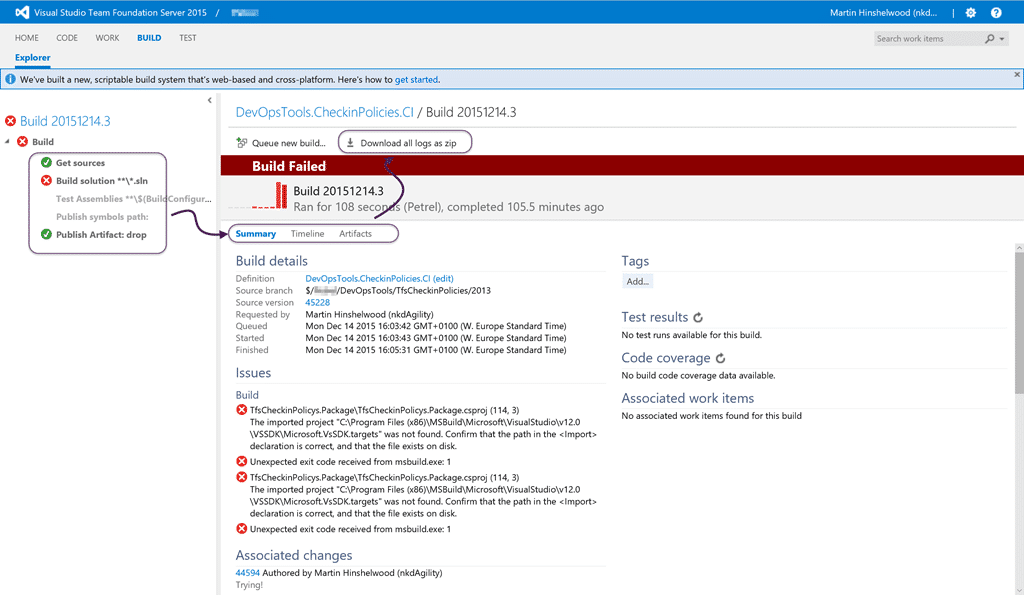Click the search magnifier icon

pos(989,39)
